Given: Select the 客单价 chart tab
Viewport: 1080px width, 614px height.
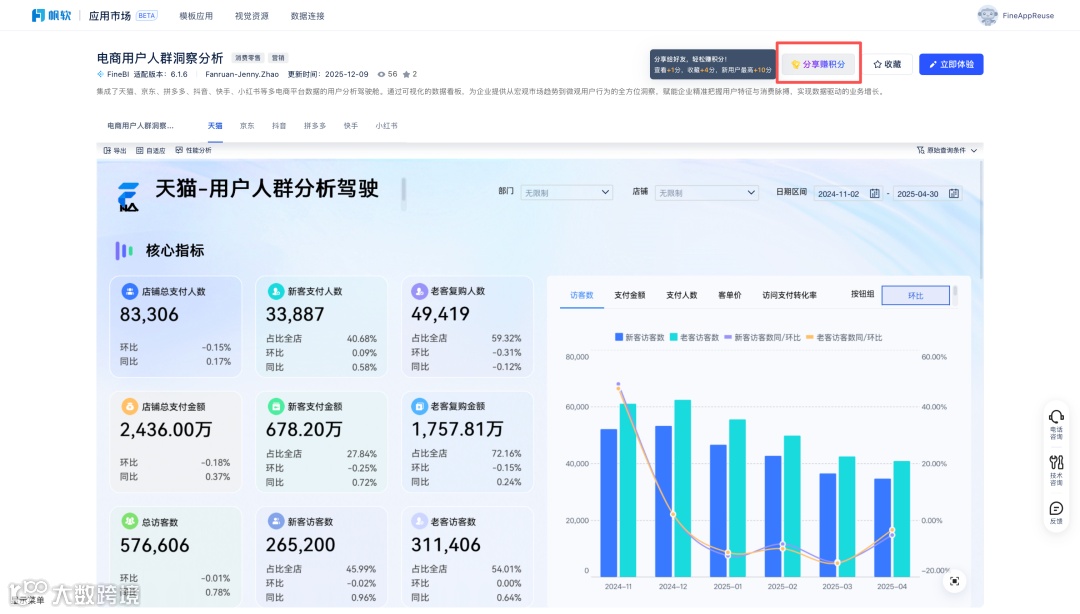Looking at the screenshot, I should coord(729,295).
